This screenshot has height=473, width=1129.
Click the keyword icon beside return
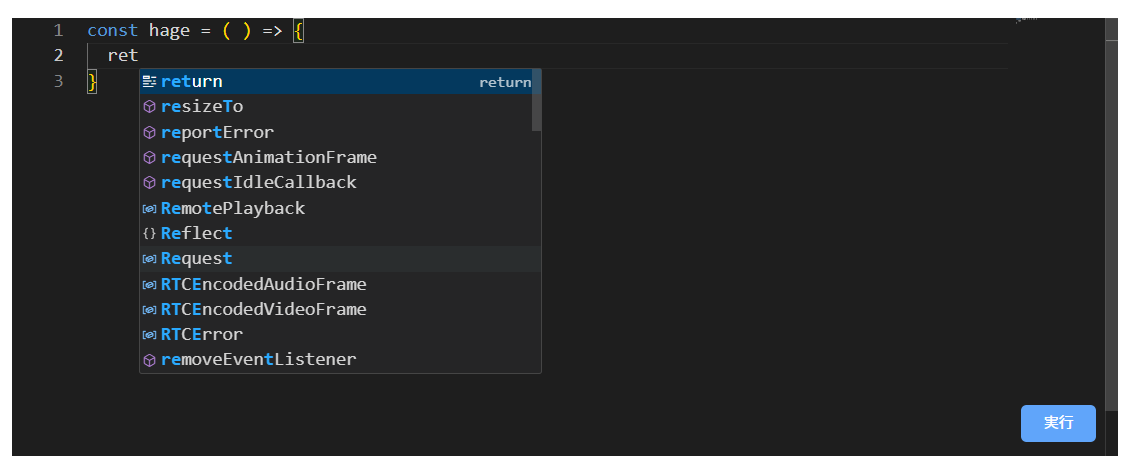pos(150,82)
